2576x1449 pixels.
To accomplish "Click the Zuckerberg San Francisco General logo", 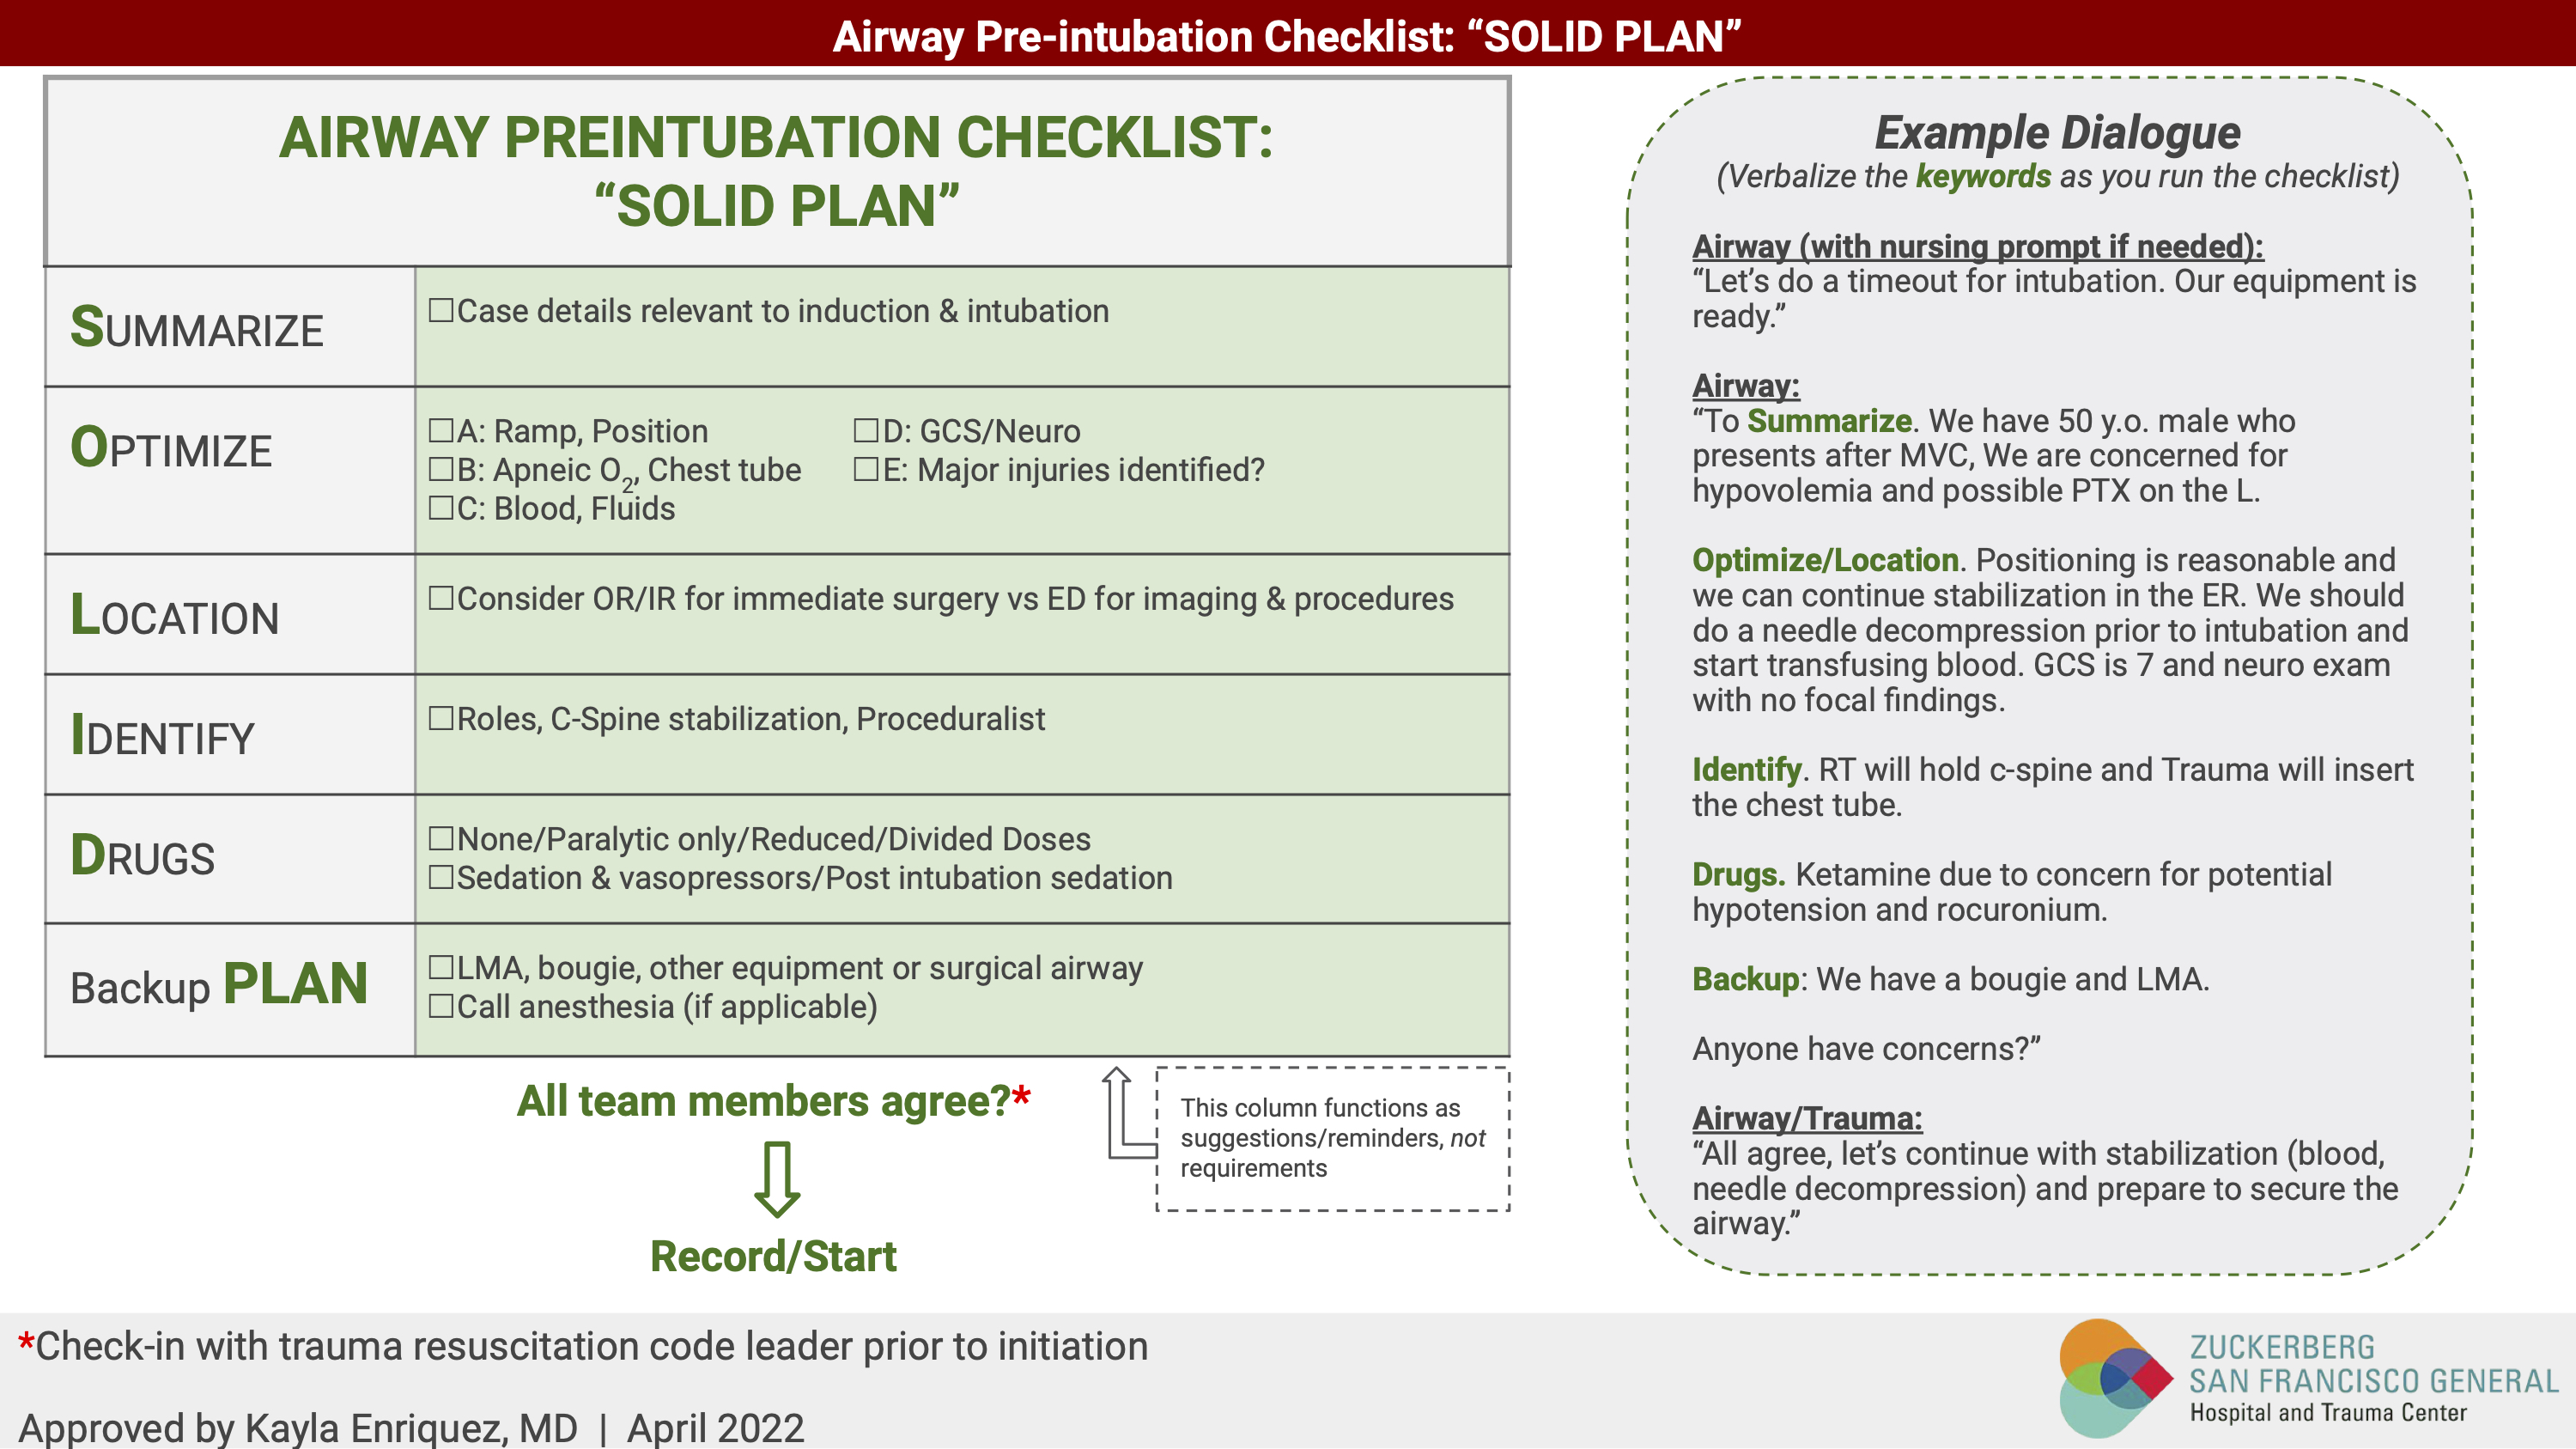I will (2116, 1378).
